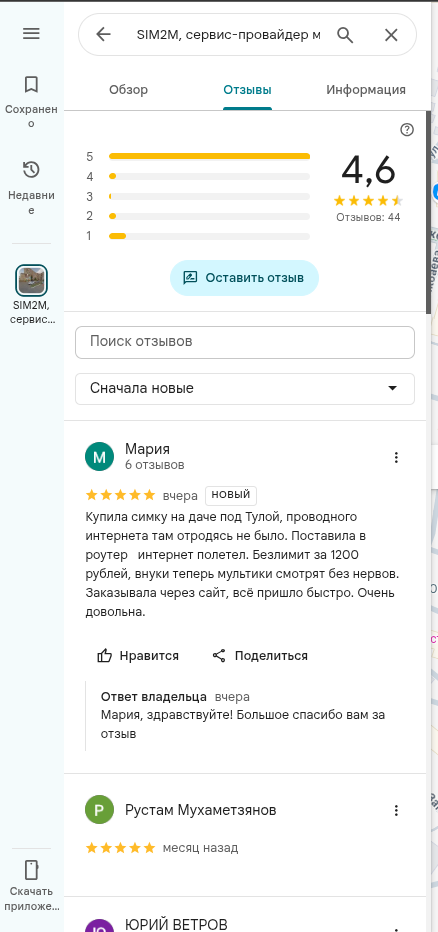Click the новый badge on Мария's review
Screen dimensions: 438x932
[231, 495]
